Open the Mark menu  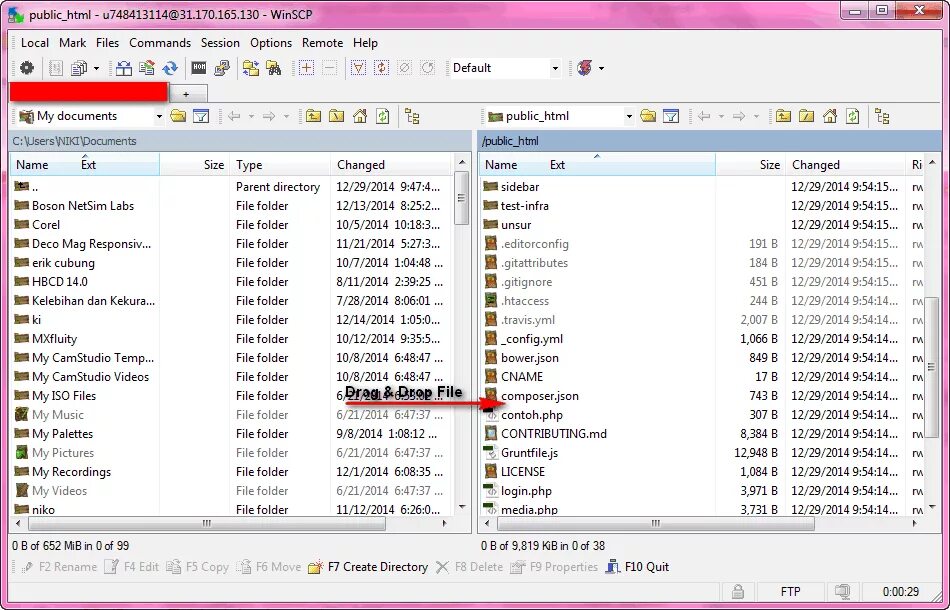click(72, 43)
